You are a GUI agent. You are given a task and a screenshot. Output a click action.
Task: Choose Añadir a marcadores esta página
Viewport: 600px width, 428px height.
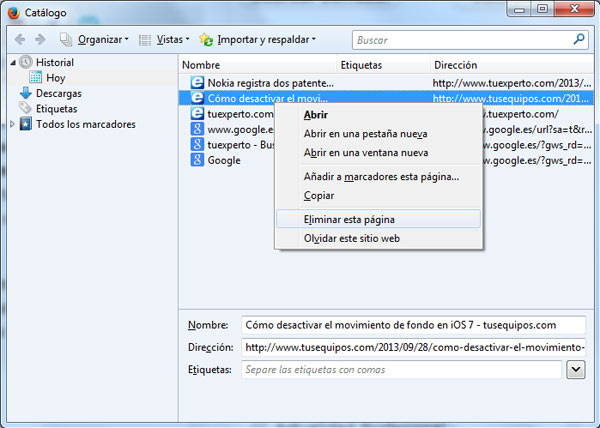tap(378, 177)
